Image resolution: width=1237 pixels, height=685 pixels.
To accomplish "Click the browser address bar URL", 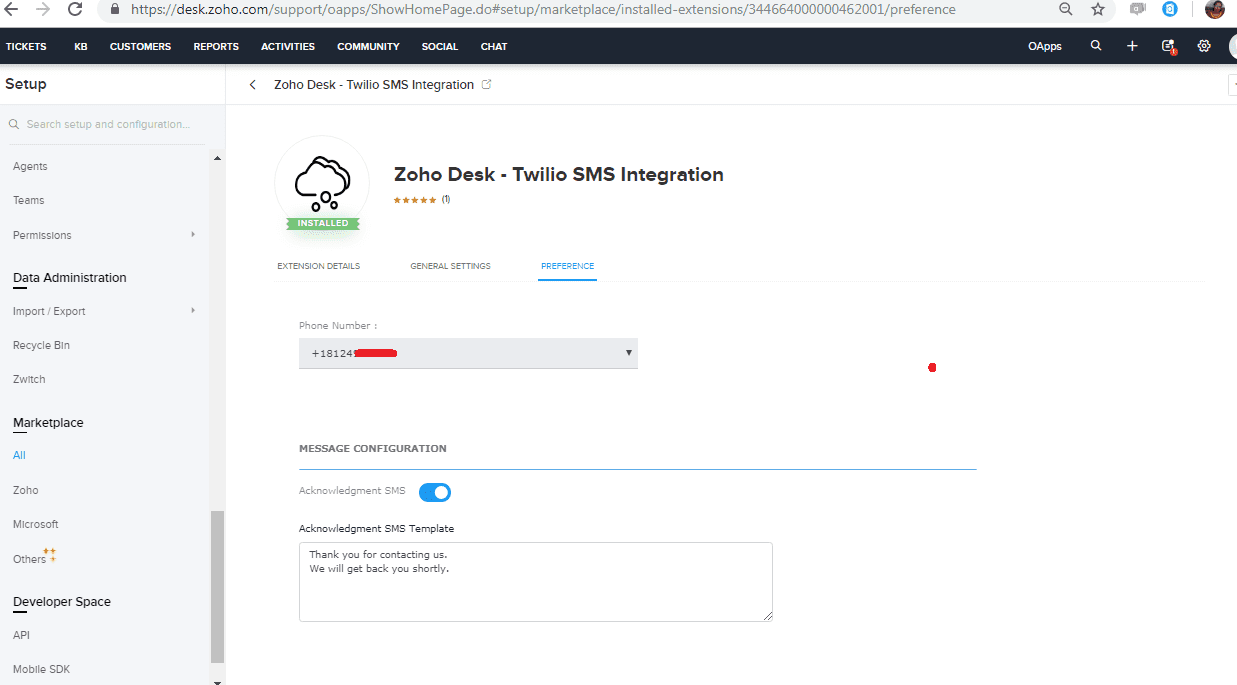I will pyautogui.click(x=543, y=9).
